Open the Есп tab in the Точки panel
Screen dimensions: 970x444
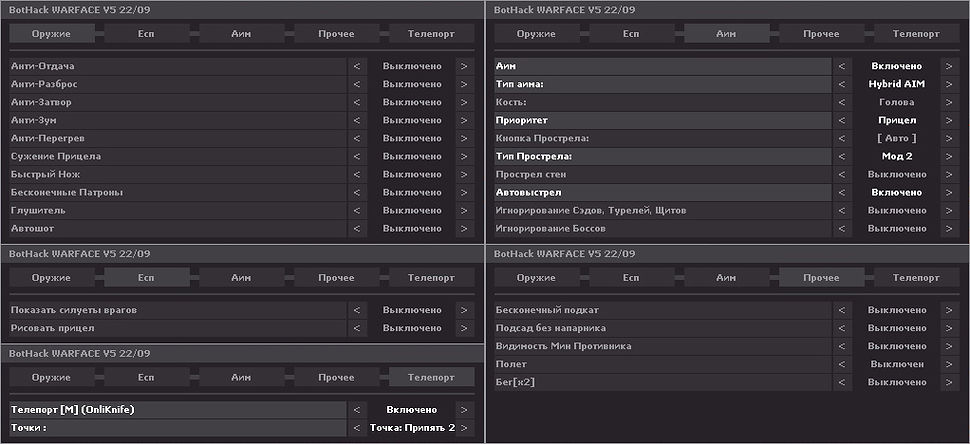click(147, 377)
